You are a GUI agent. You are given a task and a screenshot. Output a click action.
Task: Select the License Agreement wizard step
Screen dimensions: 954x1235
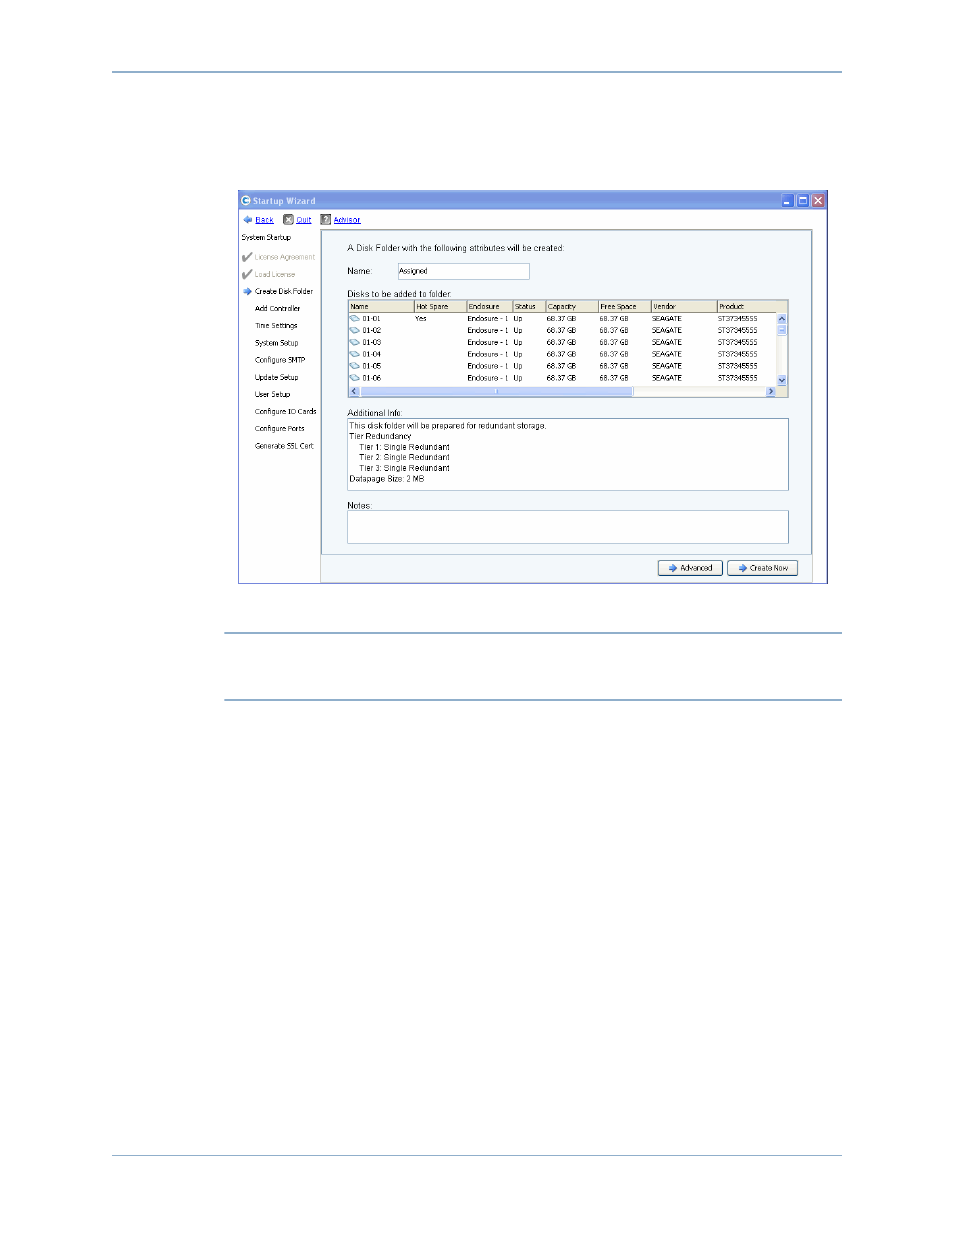tap(284, 257)
